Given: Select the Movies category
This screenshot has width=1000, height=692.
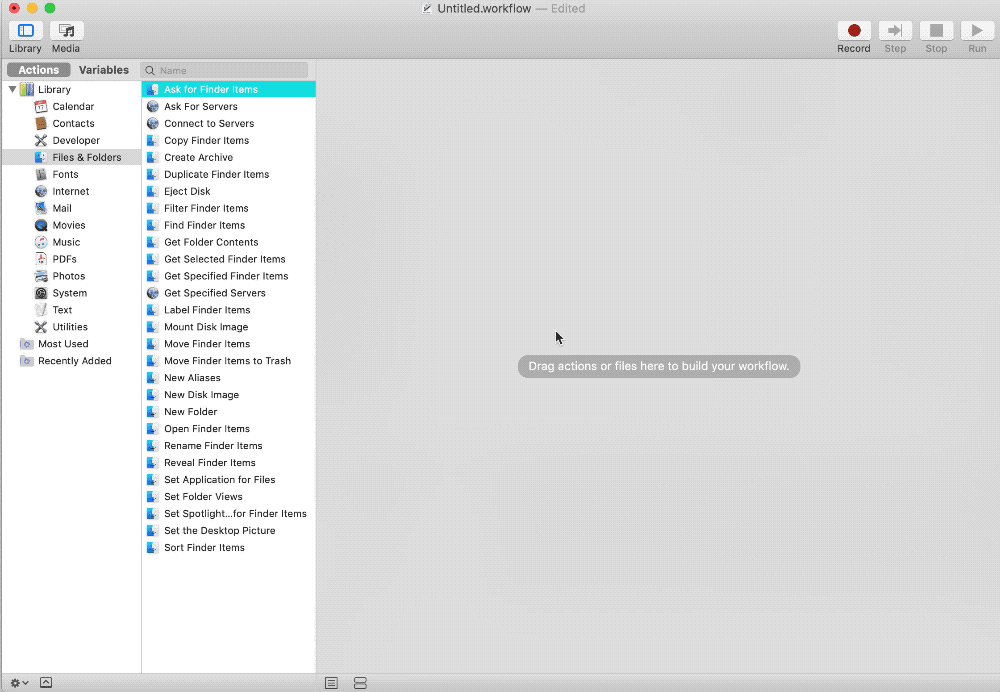Looking at the screenshot, I should point(71,225).
